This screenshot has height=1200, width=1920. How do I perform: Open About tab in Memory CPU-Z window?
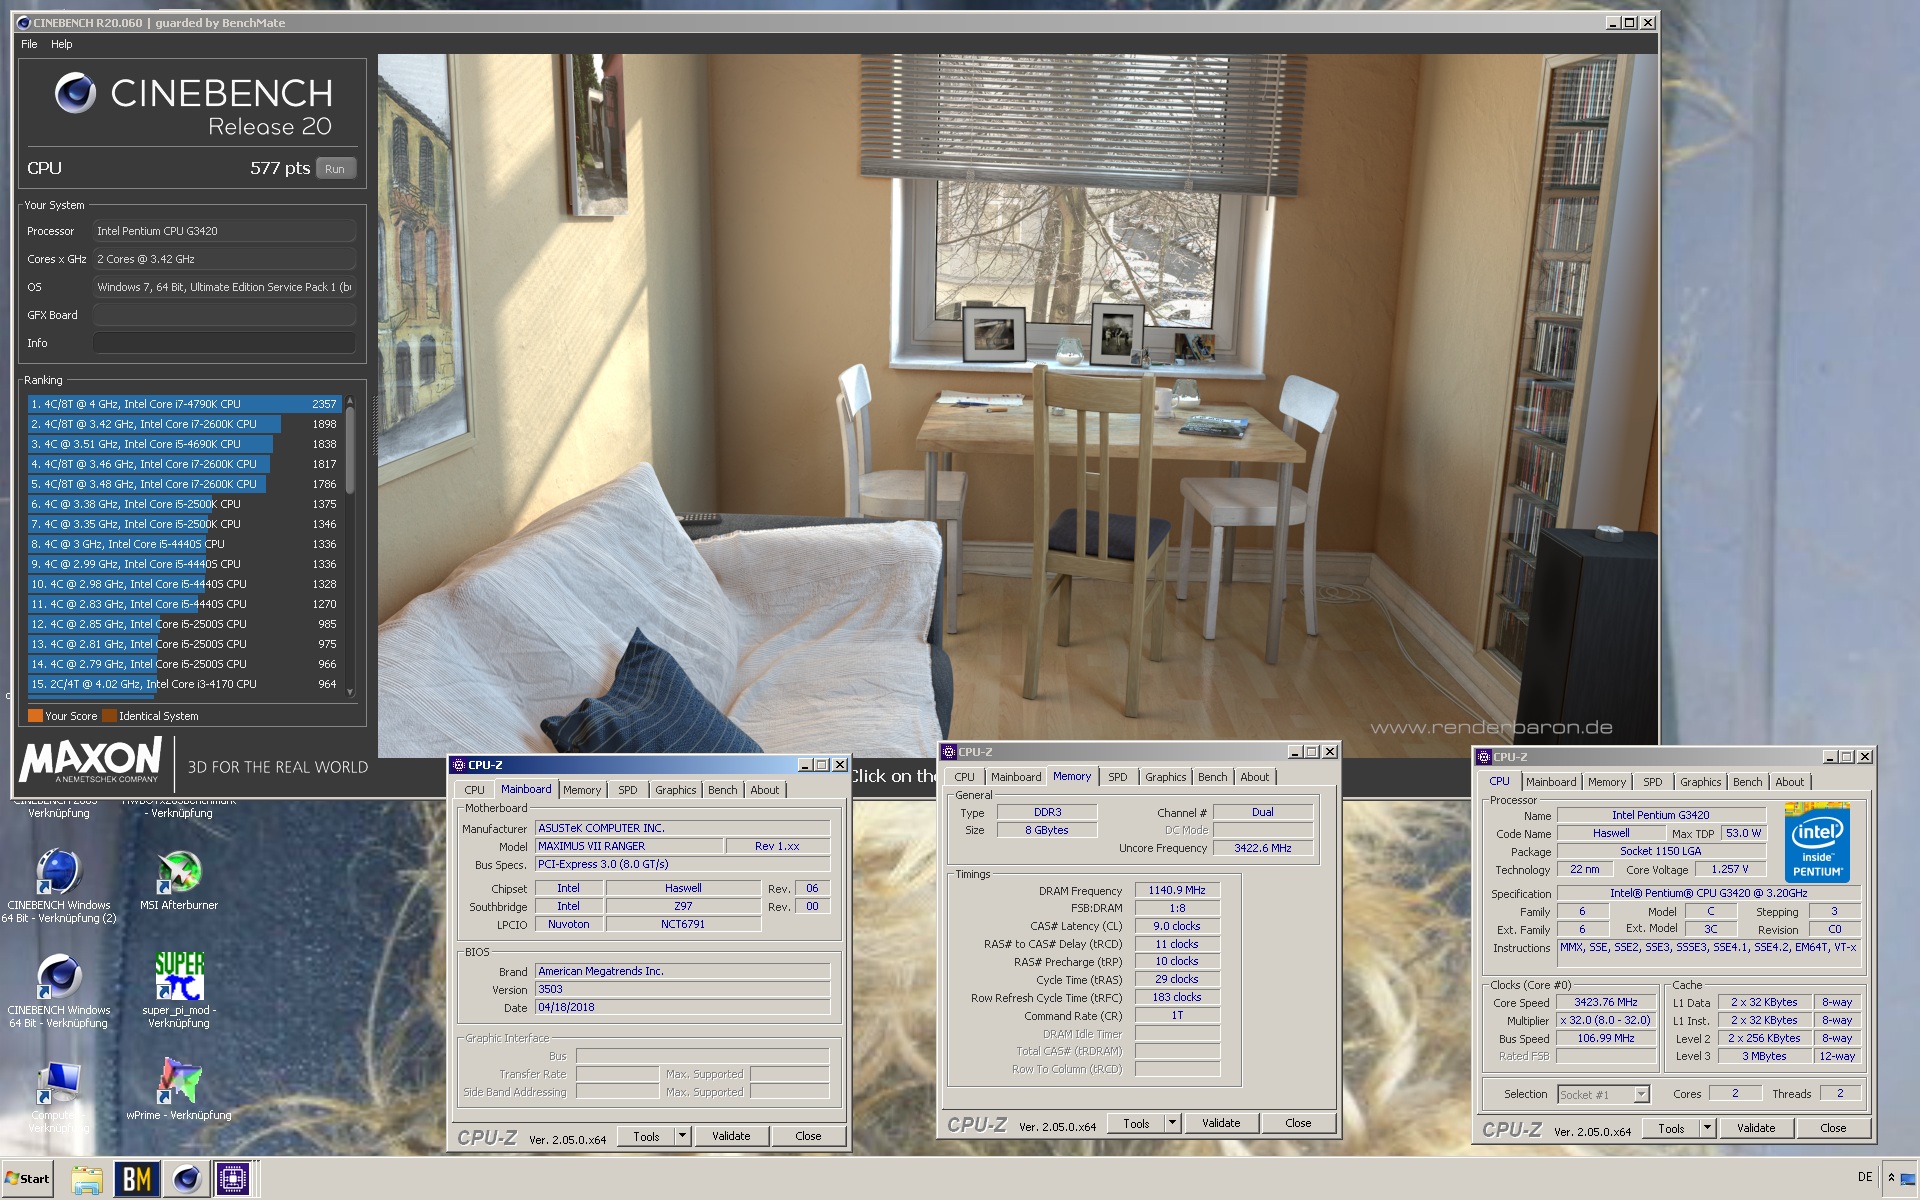[x=1254, y=777]
